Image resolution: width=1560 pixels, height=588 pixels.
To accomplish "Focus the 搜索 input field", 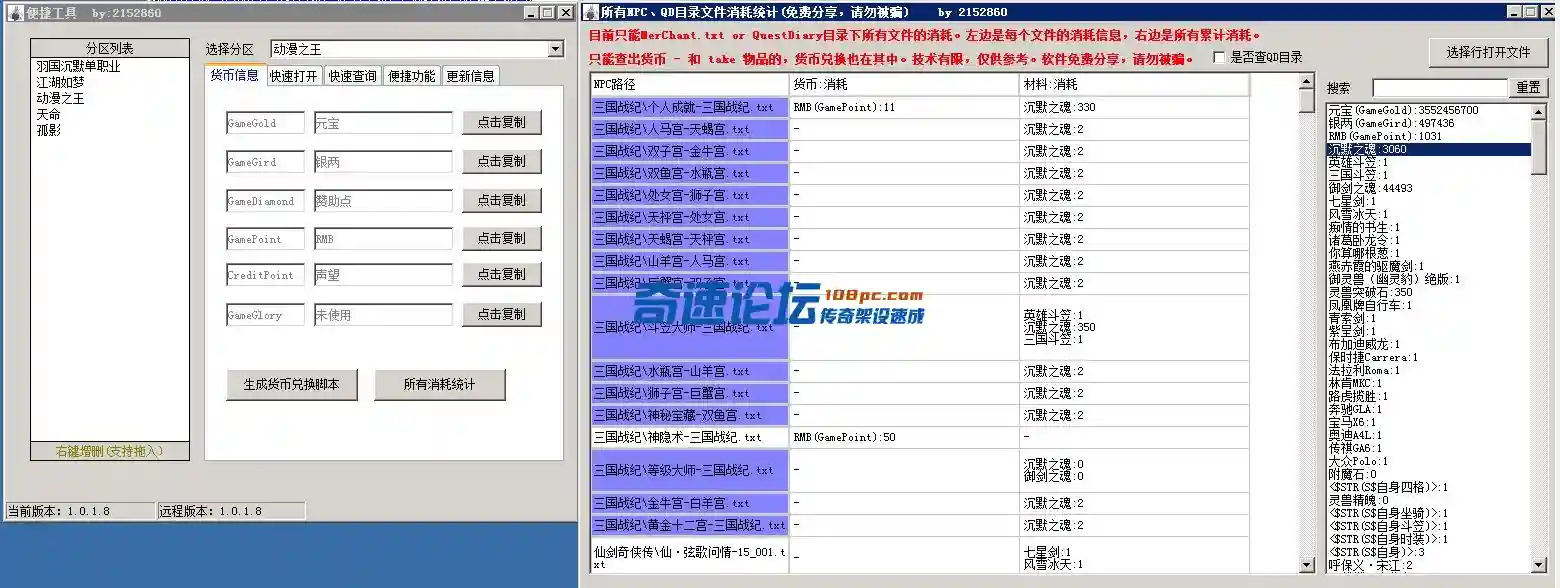I will tap(1439, 88).
